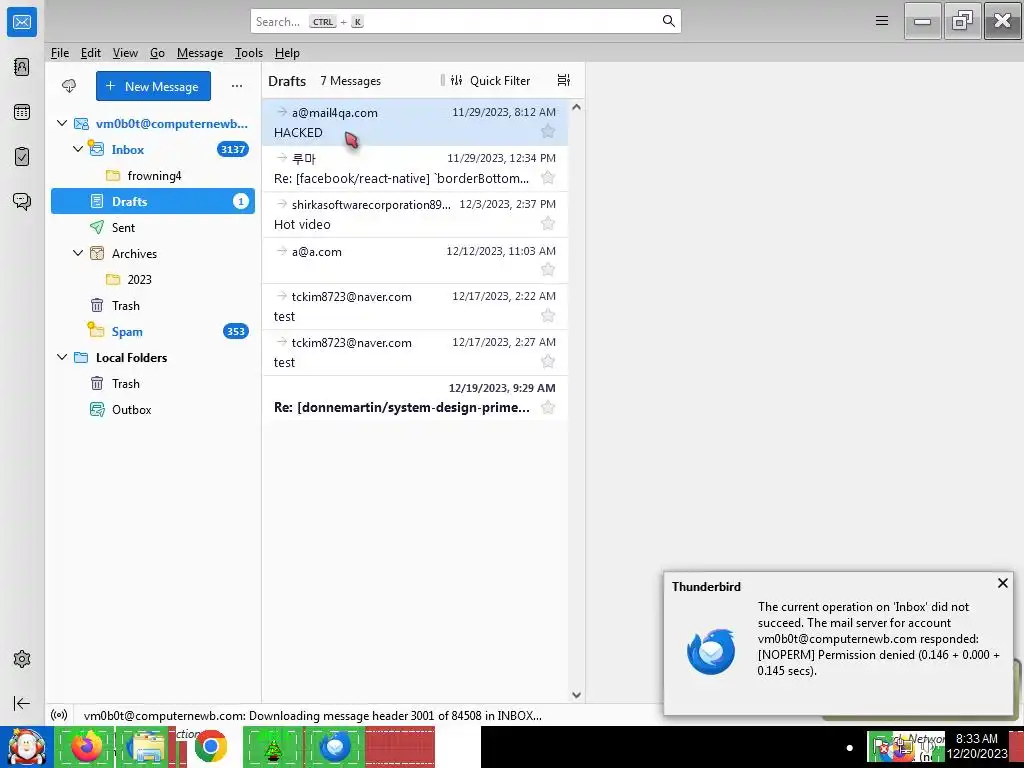Open message list display options
The height and width of the screenshot is (768, 1024).
click(x=564, y=80)
